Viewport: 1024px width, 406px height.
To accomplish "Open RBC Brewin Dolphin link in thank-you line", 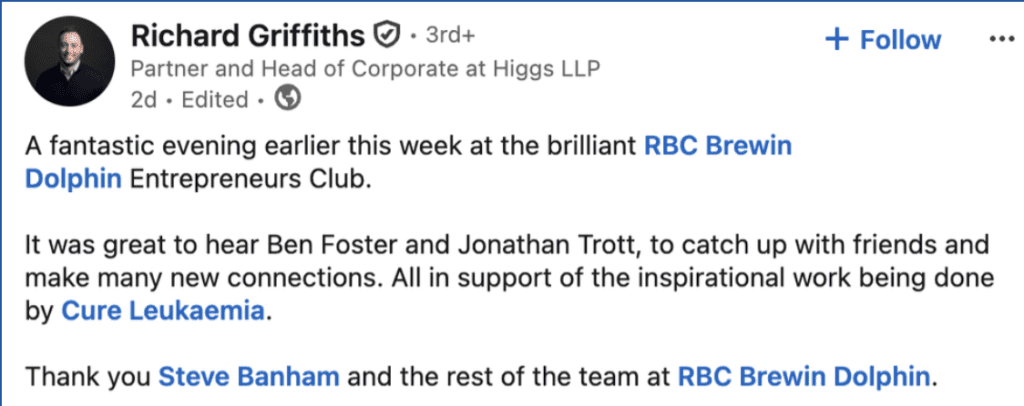I will coord(805,378).
